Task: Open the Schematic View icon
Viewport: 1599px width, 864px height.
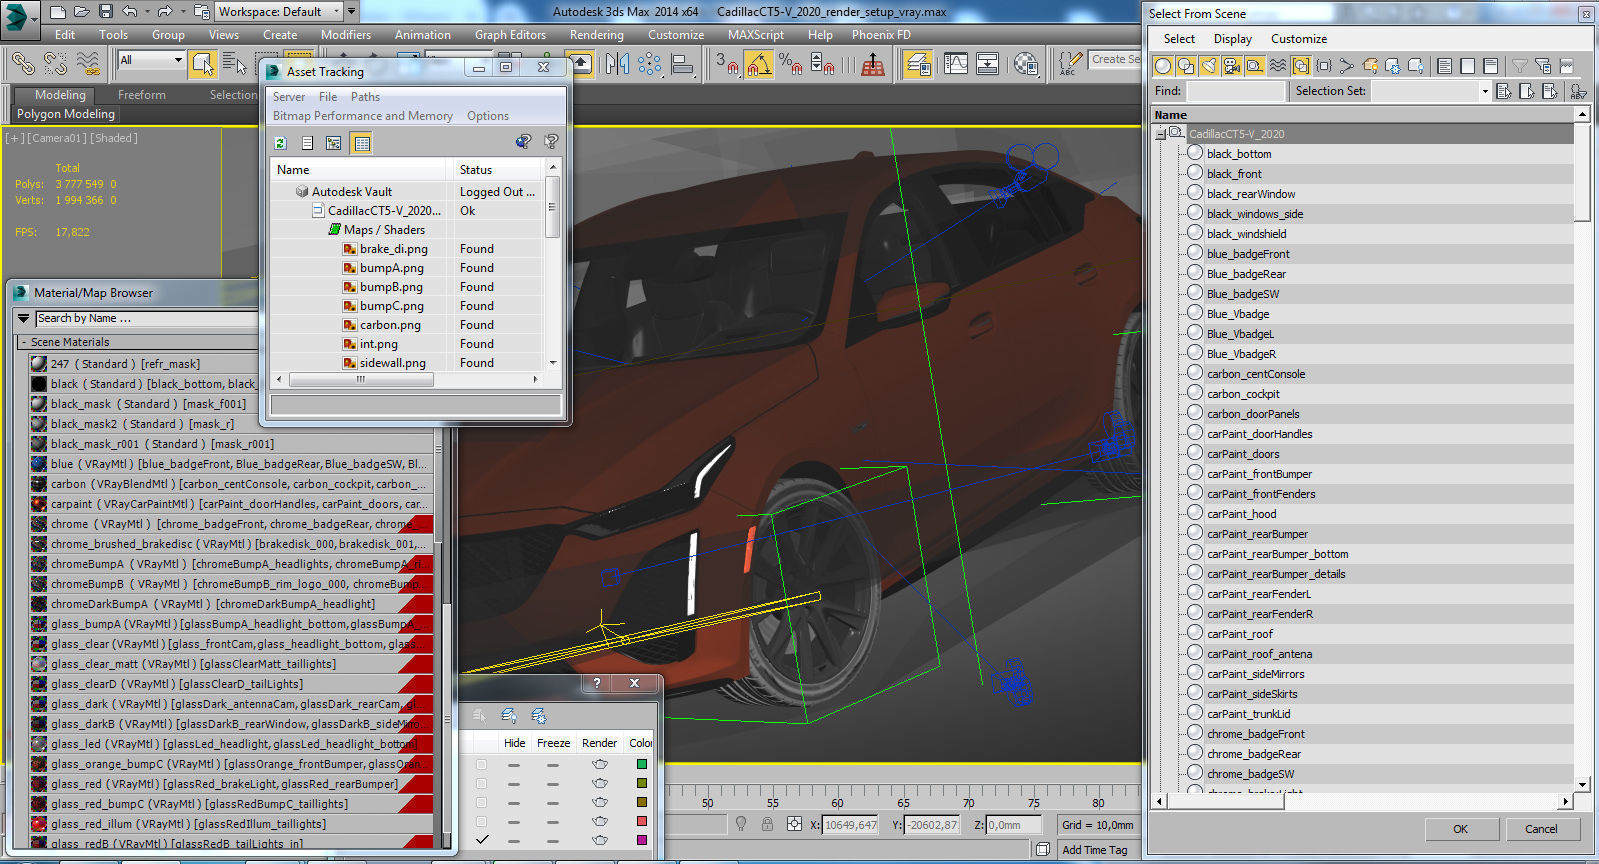Action: coord(987,64)
